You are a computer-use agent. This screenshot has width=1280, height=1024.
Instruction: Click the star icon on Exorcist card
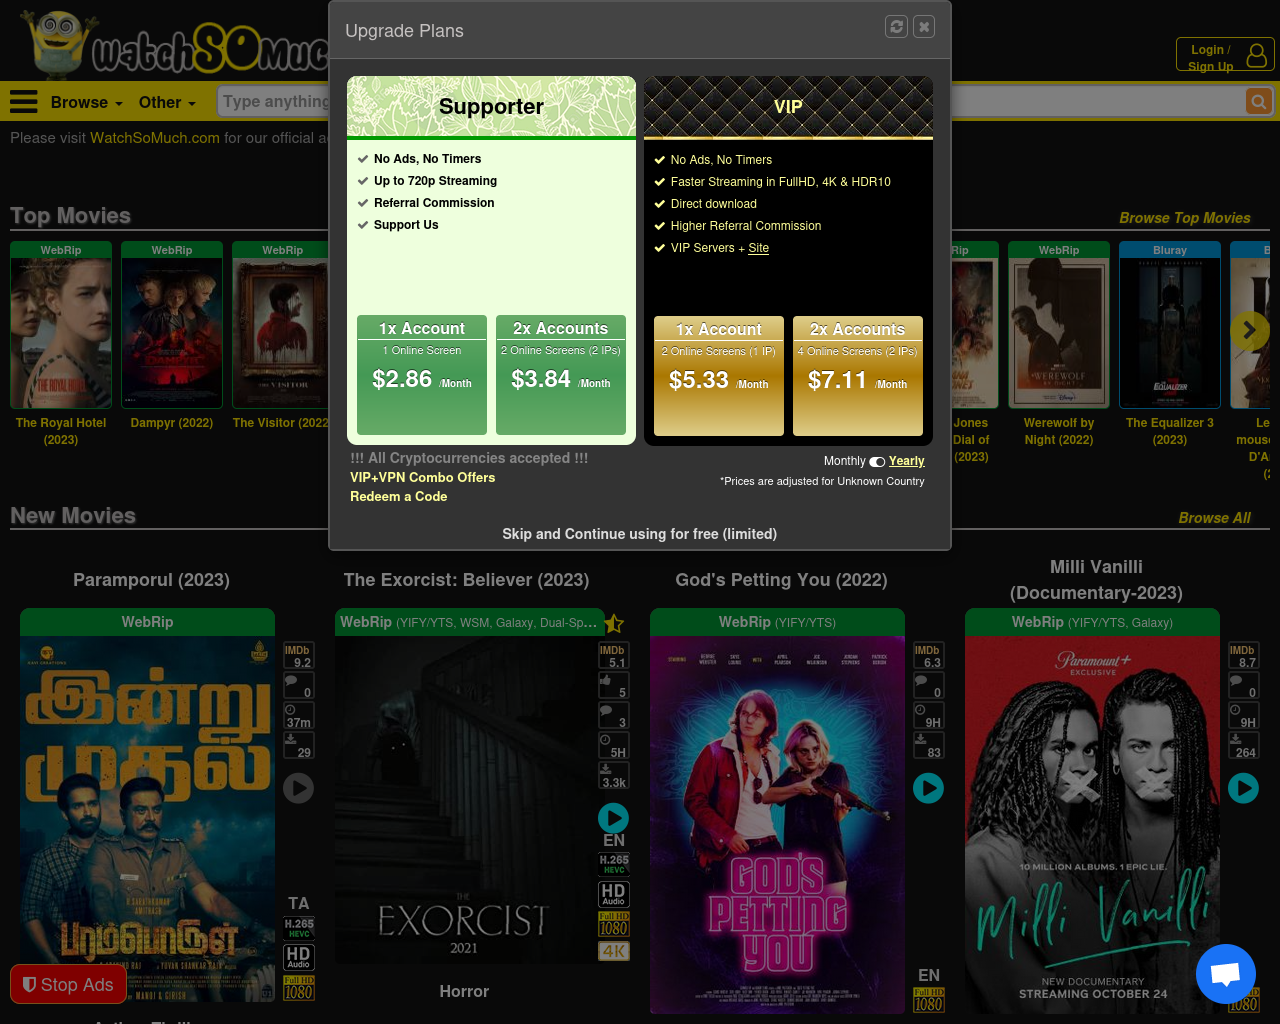614,624
